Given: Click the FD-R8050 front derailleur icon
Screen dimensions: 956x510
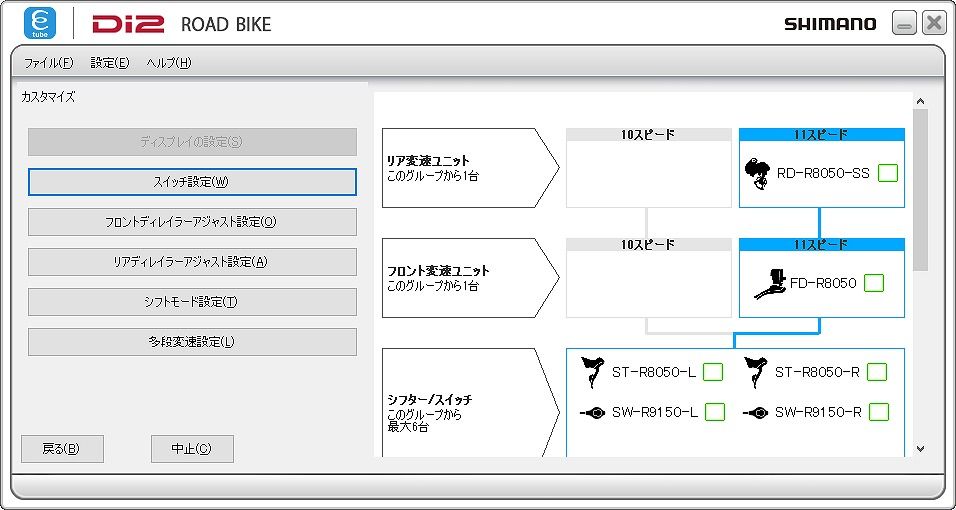Looking at the screenshot, I should coord(771,284).
